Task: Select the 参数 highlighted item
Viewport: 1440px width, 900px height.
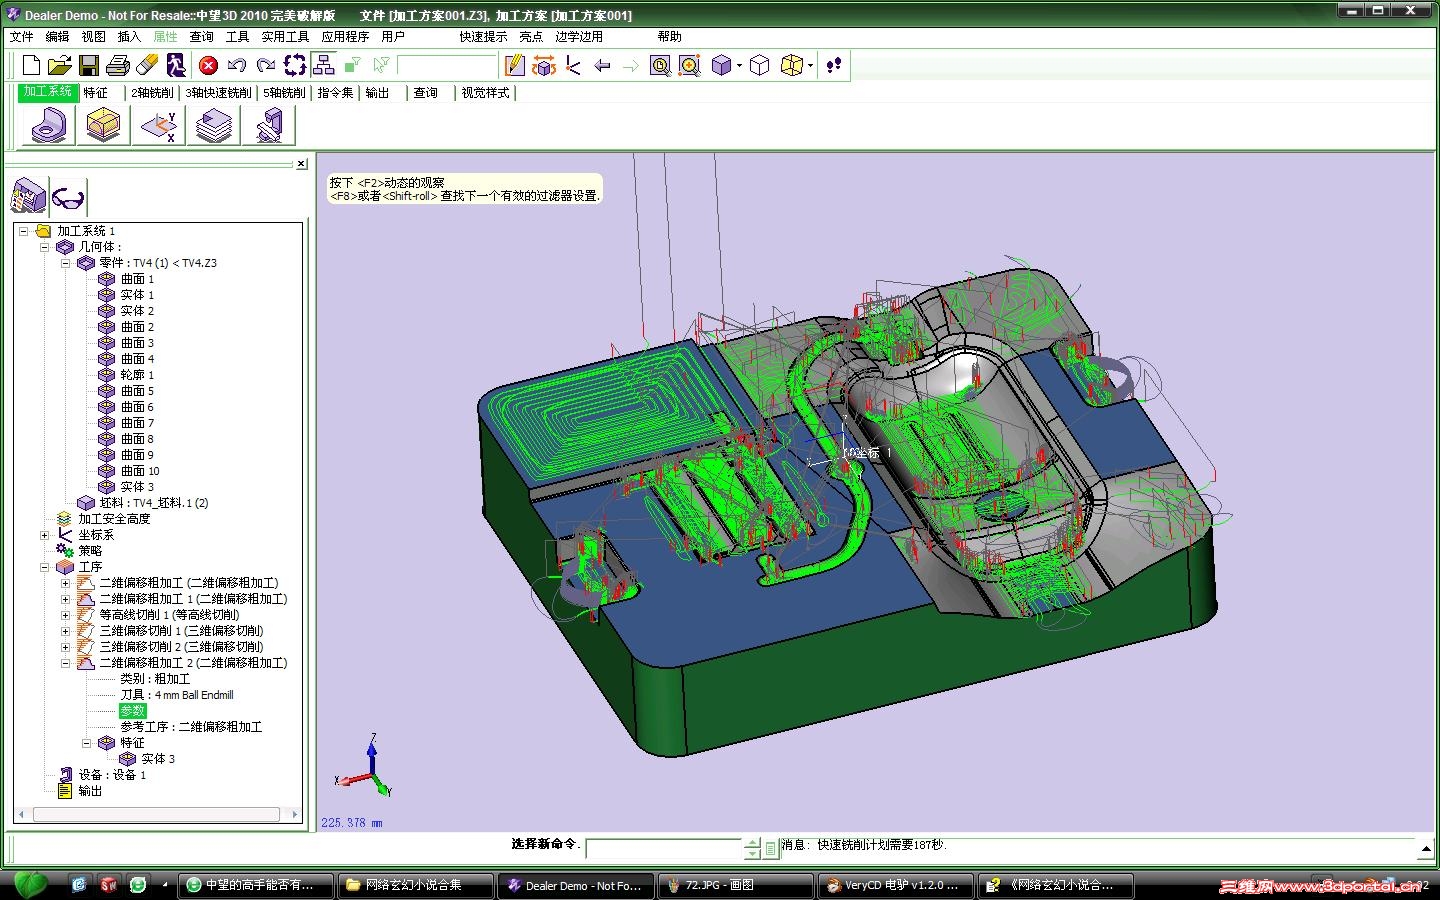Action: (x=133, y=711)
